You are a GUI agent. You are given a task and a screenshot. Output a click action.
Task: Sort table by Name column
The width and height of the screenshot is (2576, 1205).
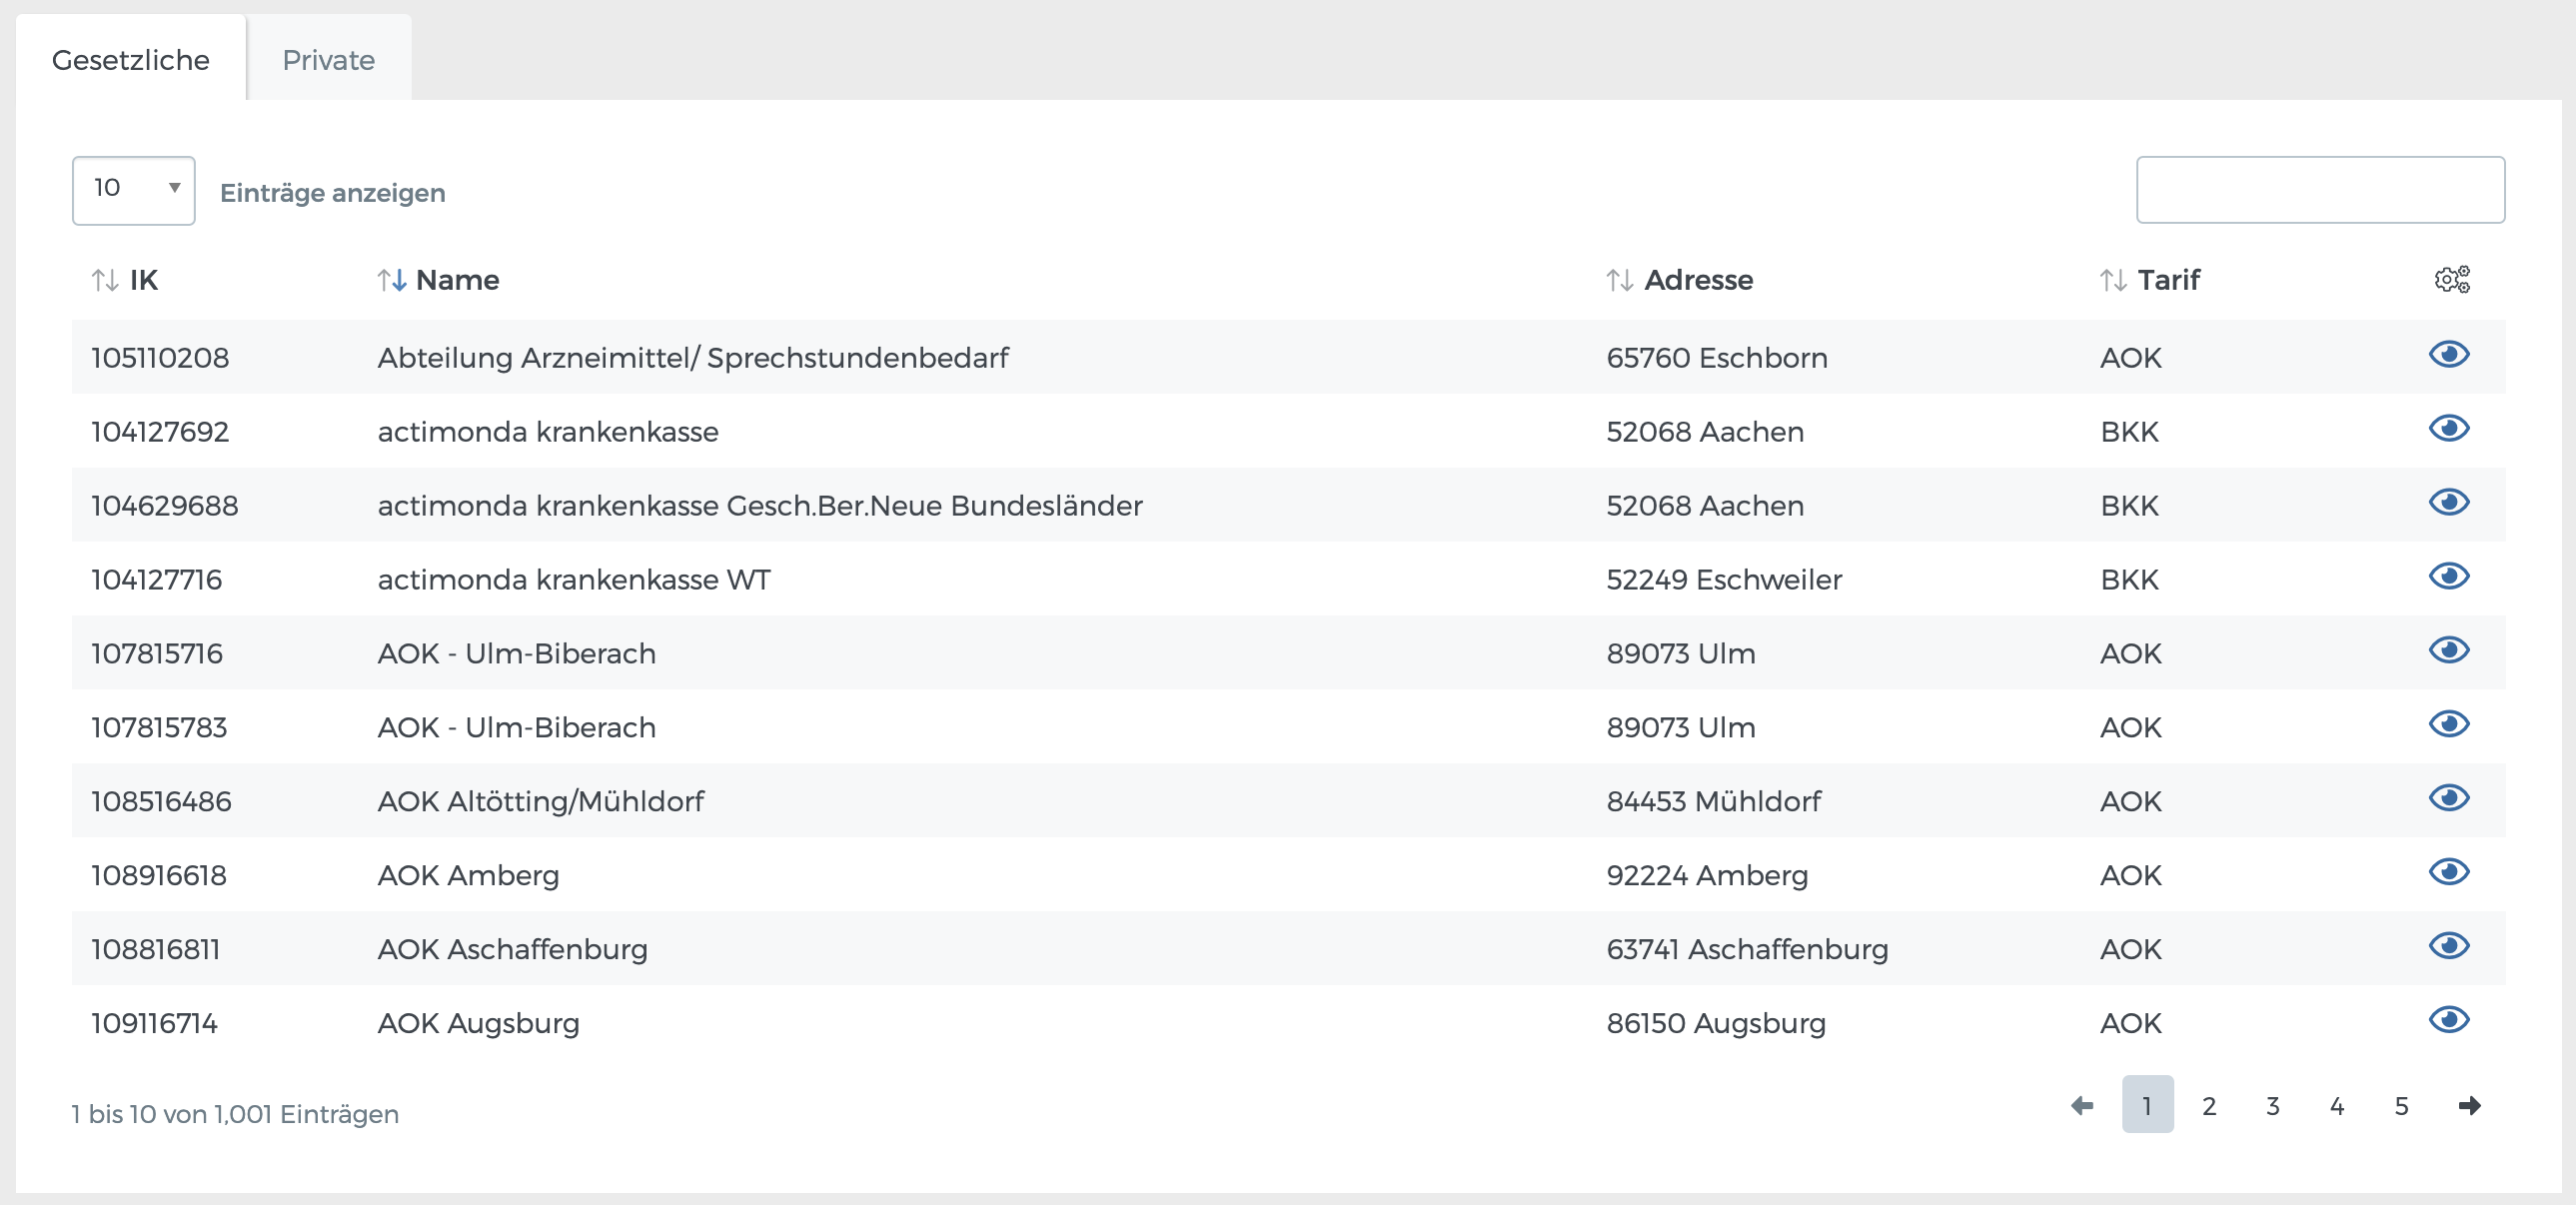point(456,280)
